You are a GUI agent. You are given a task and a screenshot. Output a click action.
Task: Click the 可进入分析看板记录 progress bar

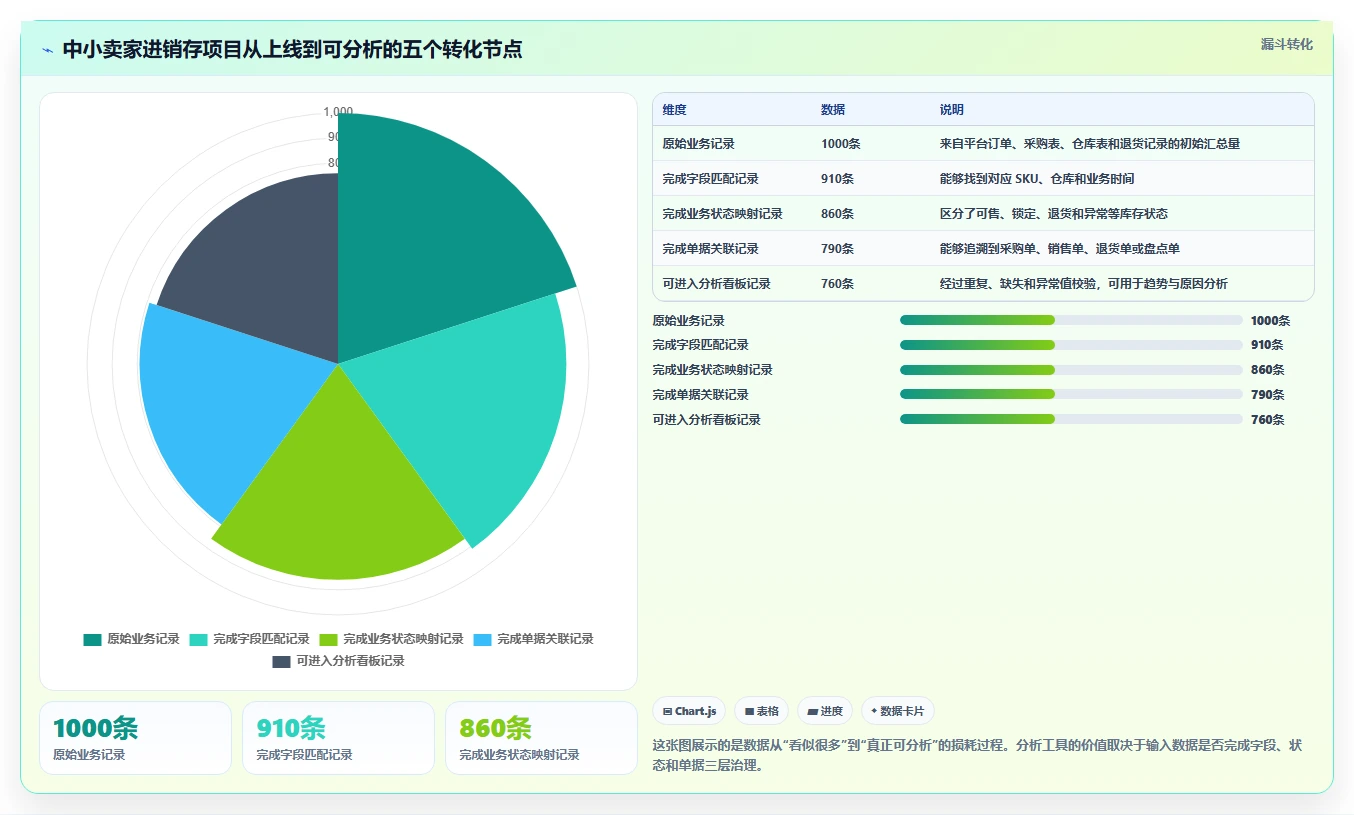1071,419
